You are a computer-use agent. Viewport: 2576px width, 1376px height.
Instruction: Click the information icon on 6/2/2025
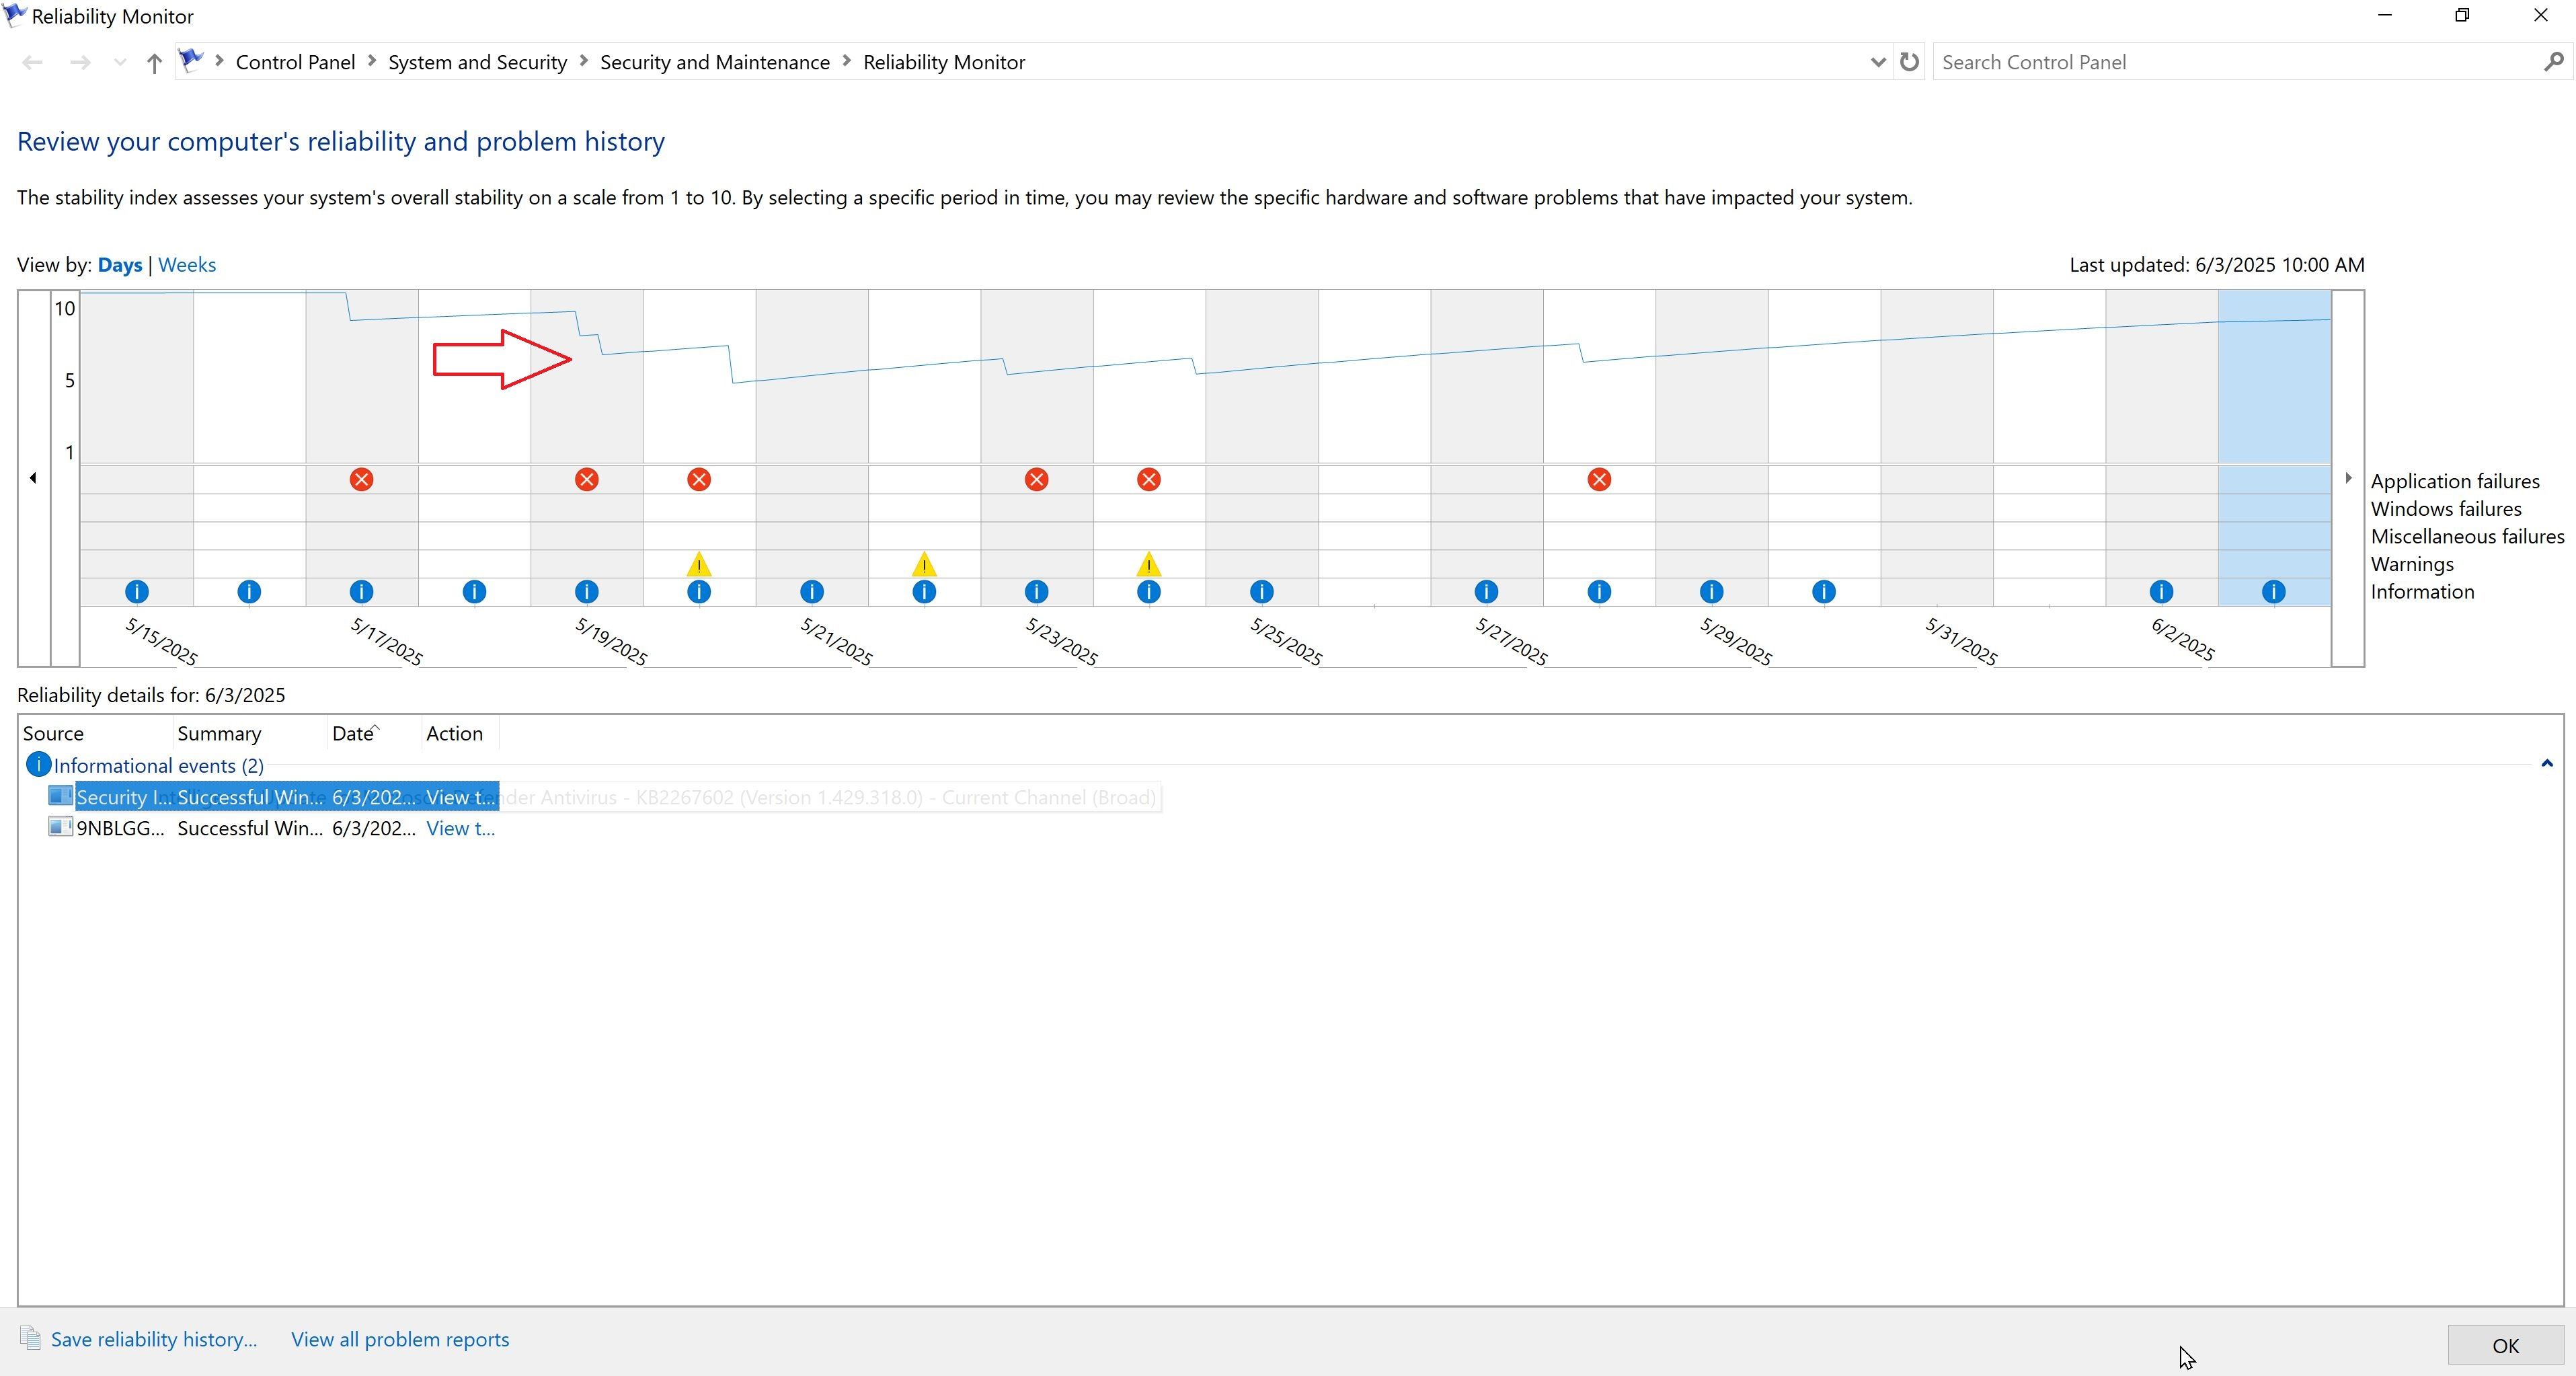(x=2161, y=592)
